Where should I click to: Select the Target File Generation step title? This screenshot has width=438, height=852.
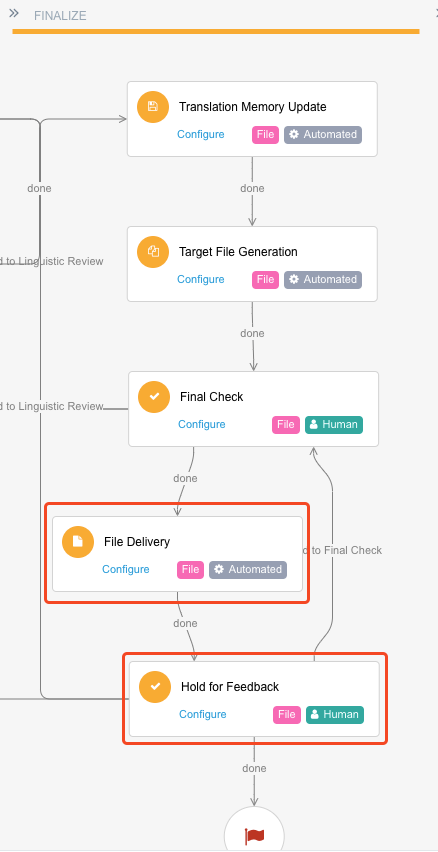click(239, 252)
